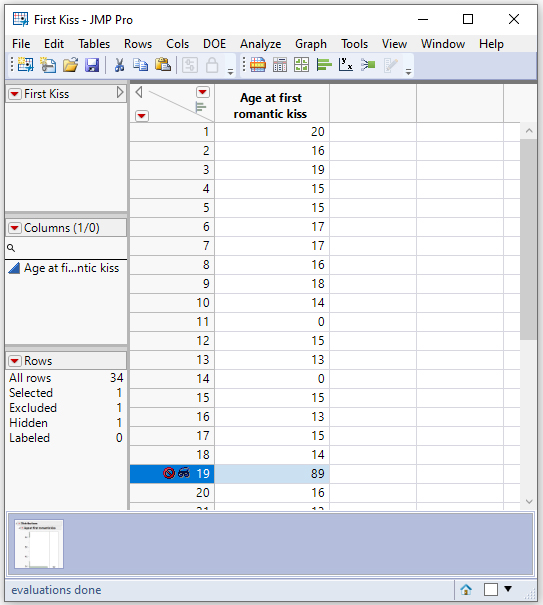Select row number 1

coord(172,132)
